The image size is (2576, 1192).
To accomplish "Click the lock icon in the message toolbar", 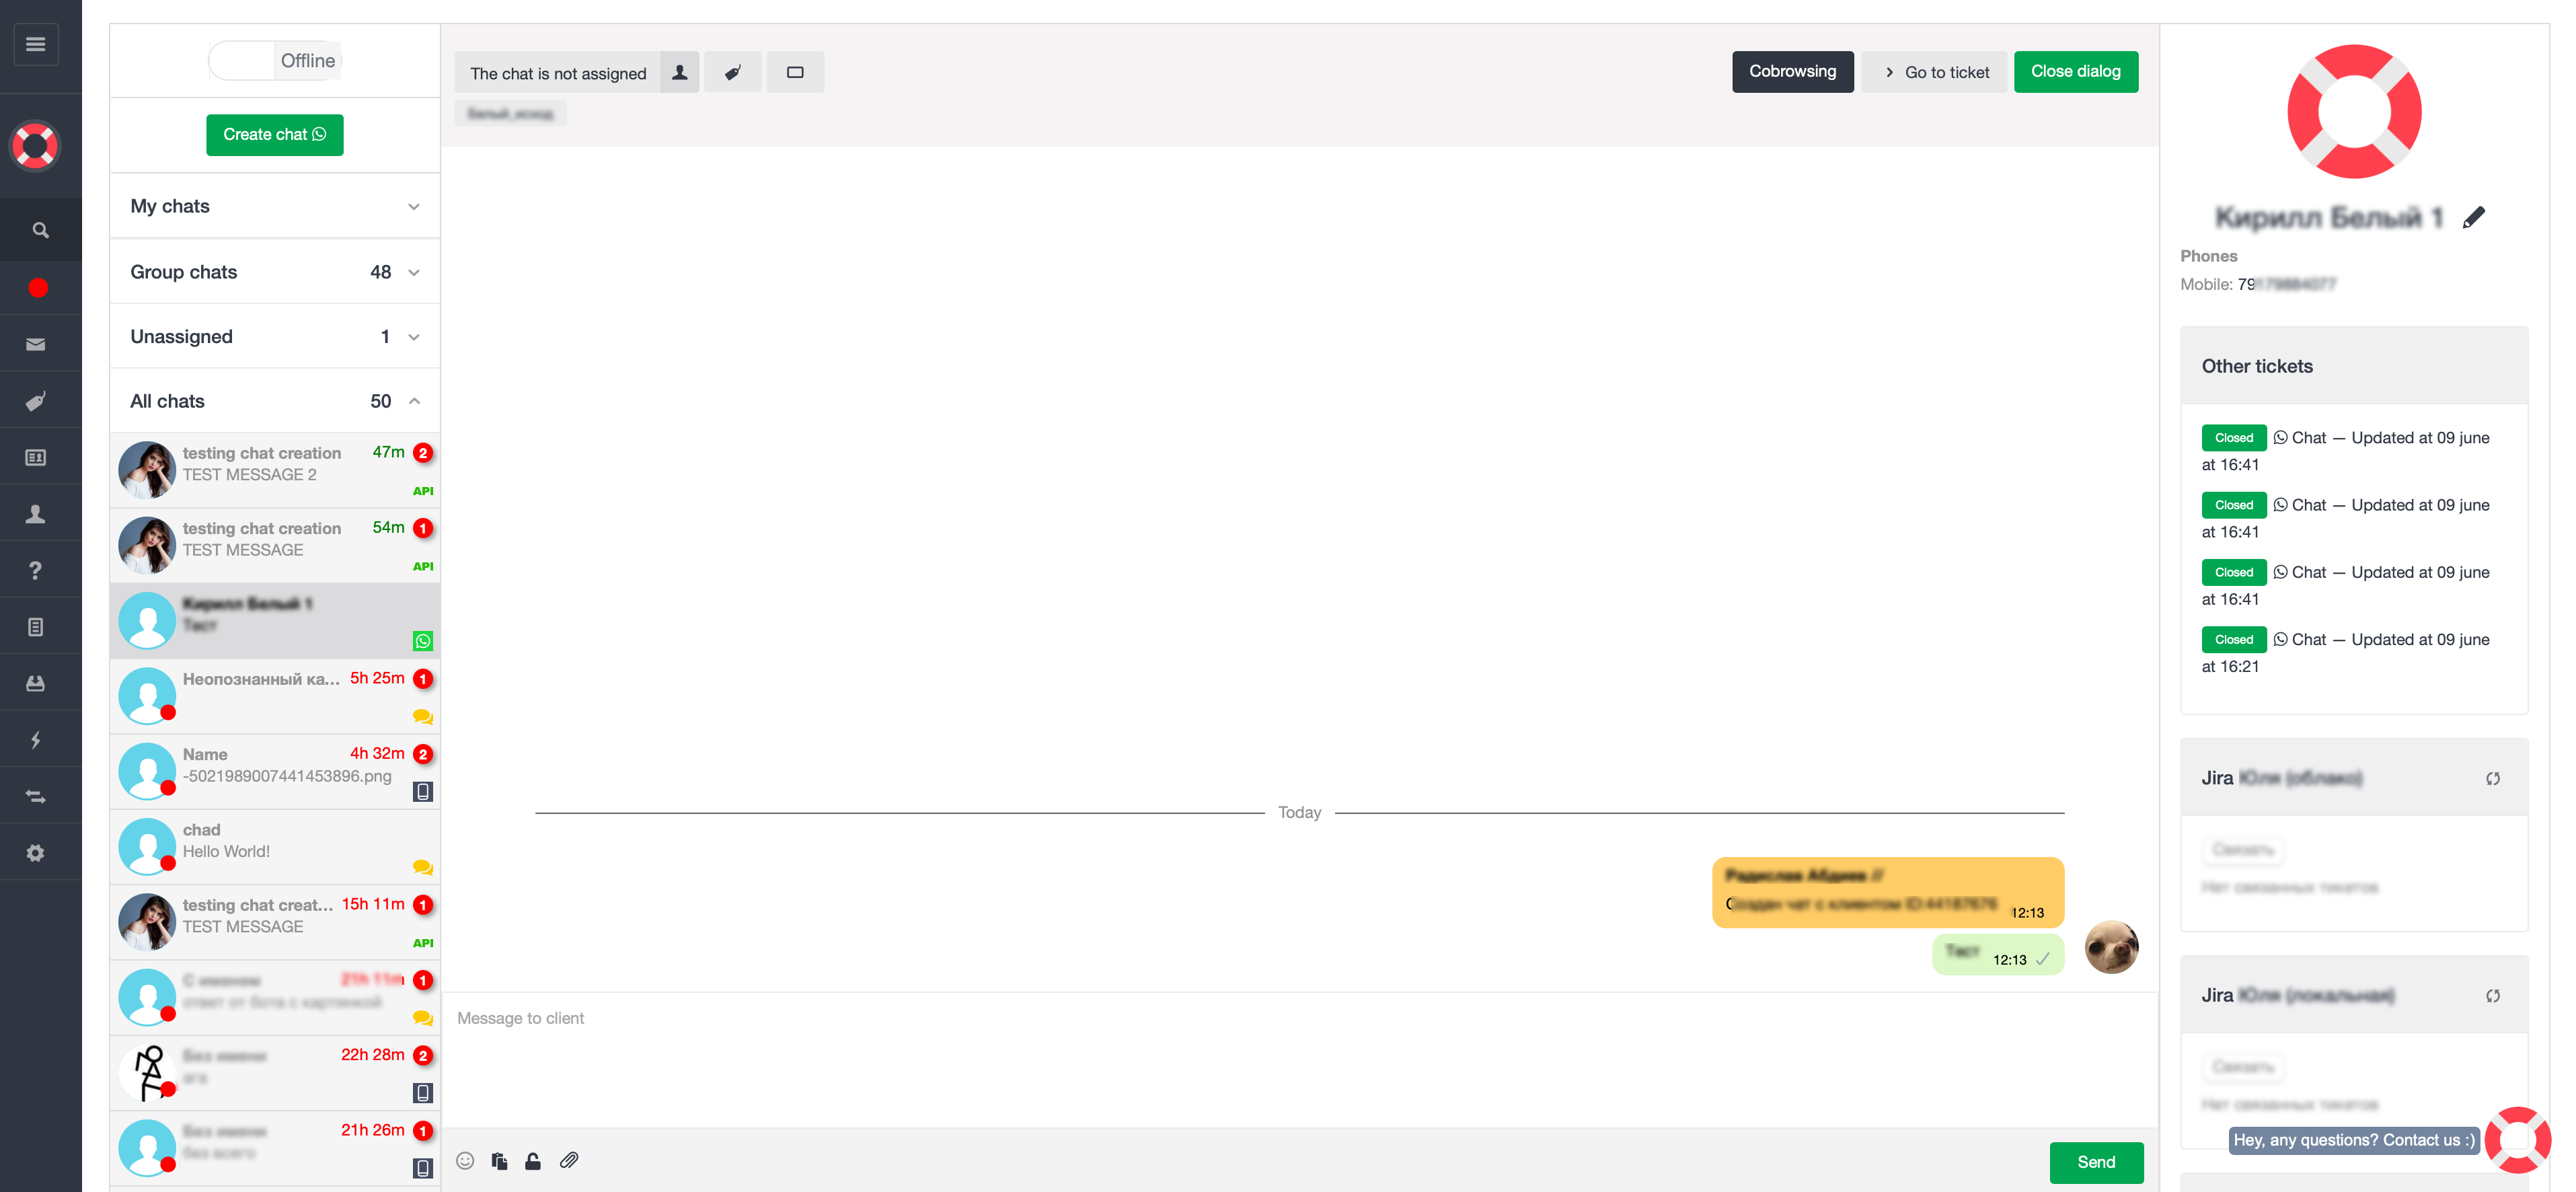I will (x=533, y=1160).
